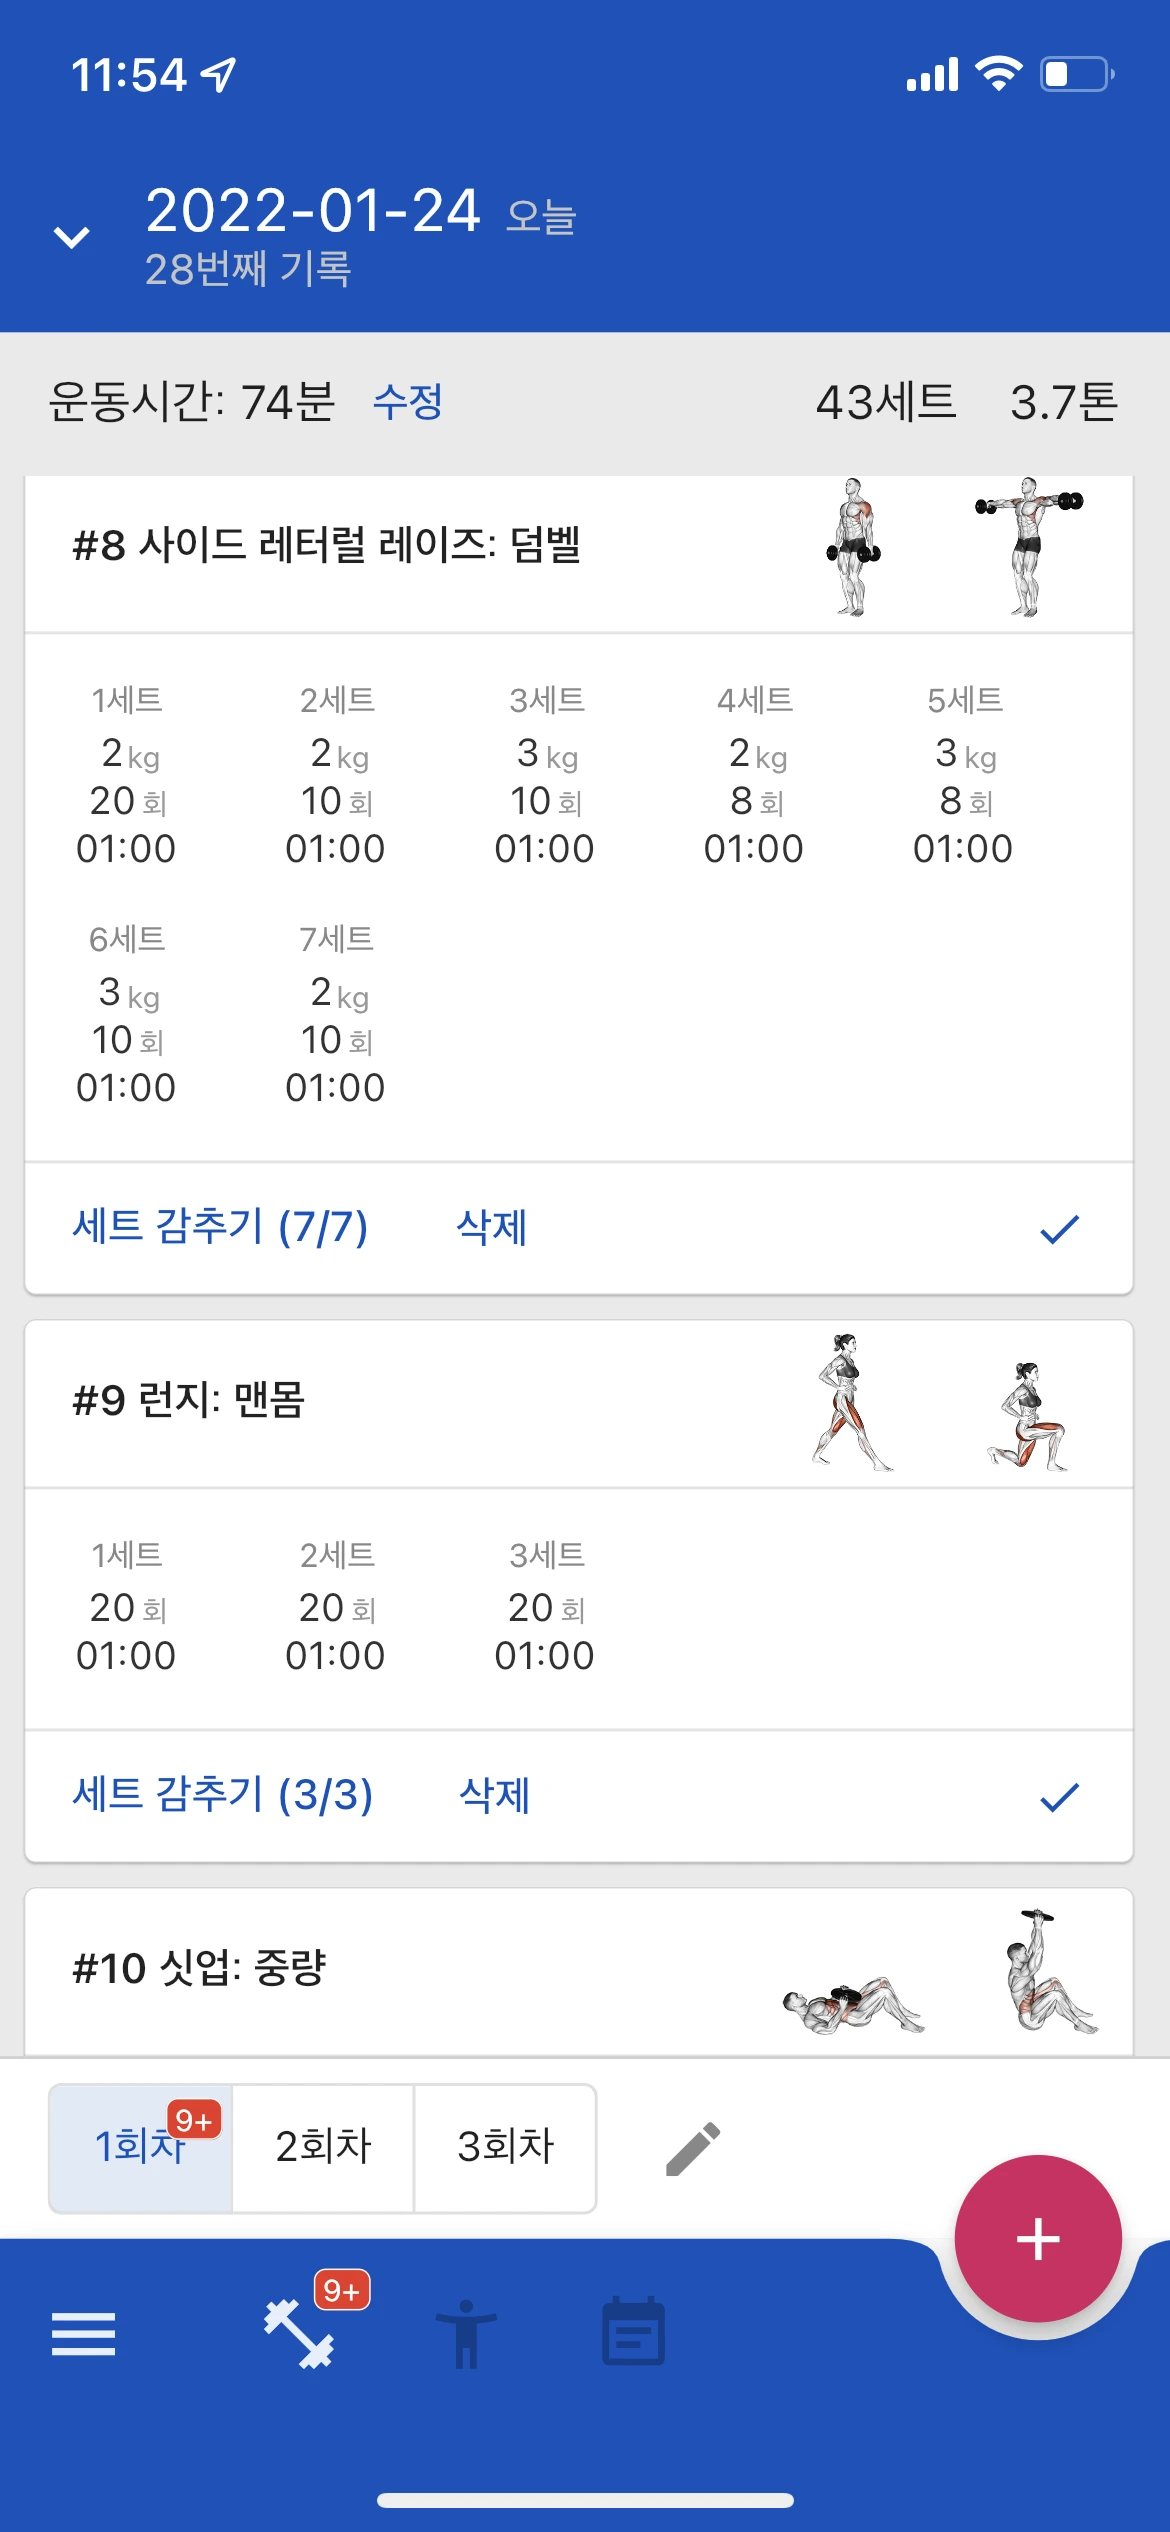Screen dimensions: 1170x2532
Task: Open the calendar icon in bottom bar
Action: [x=633, y=2332]
